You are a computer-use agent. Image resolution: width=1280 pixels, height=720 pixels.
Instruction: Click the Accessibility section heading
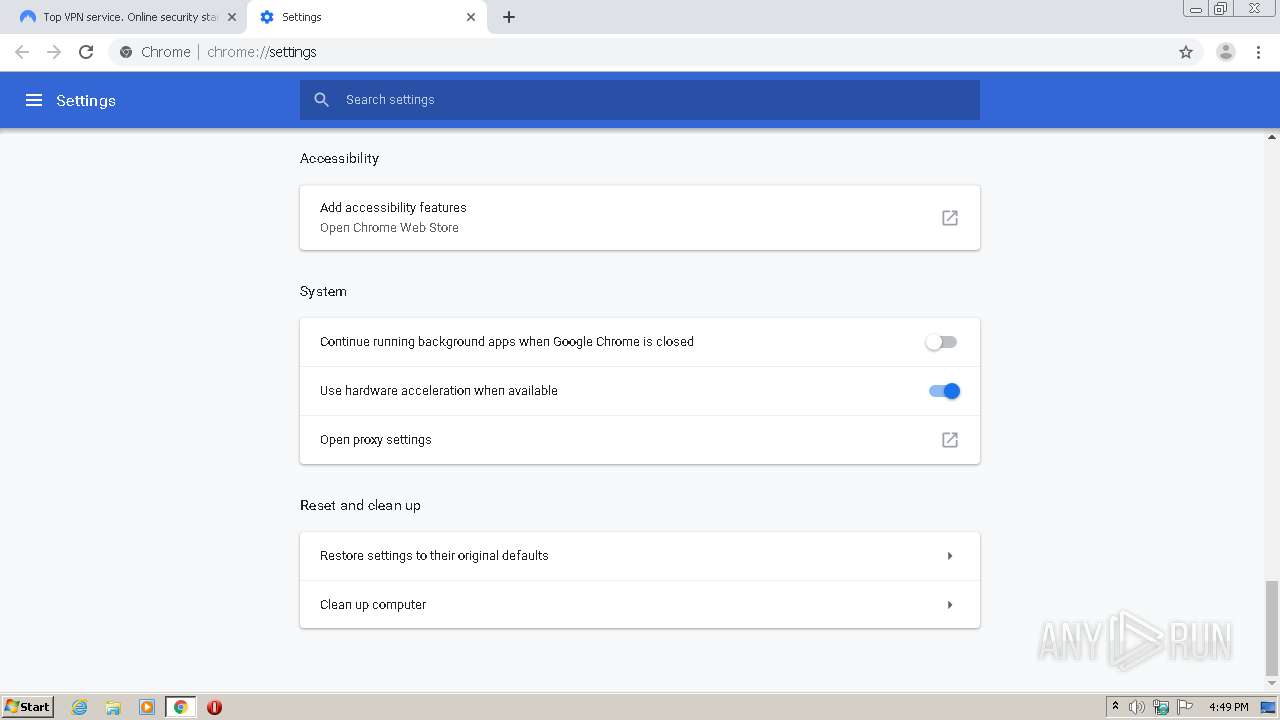click(x=339, y=158)
